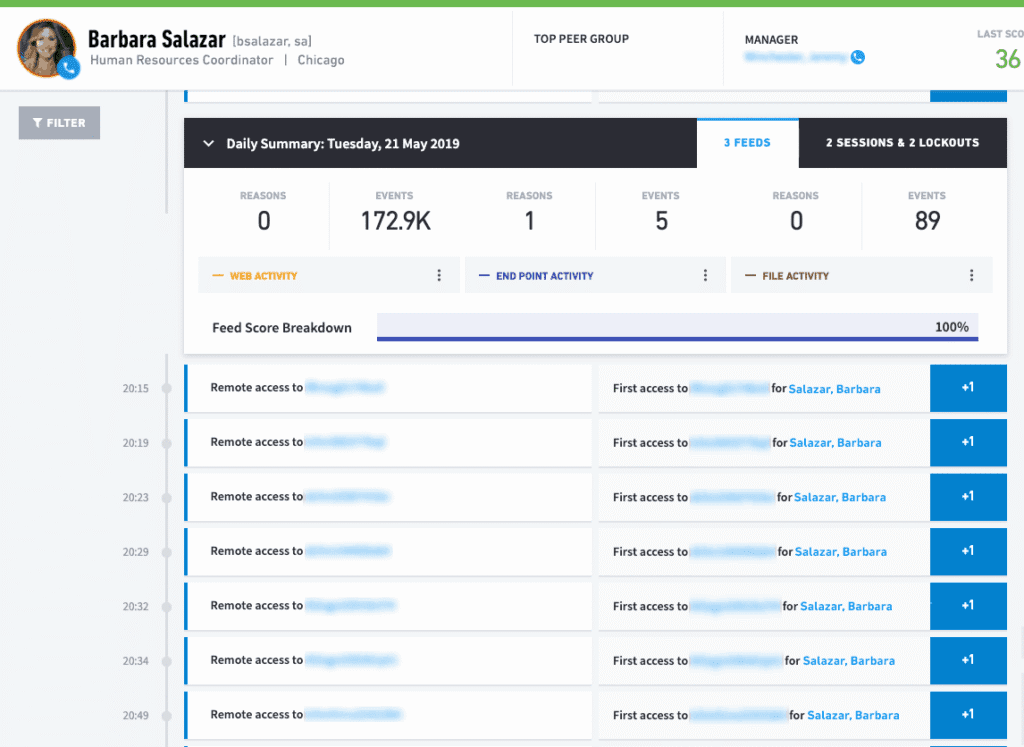Click the timeline dot at 20:15
The width and height of the screenshot is (1024, 747).
(x=167, y=389)
